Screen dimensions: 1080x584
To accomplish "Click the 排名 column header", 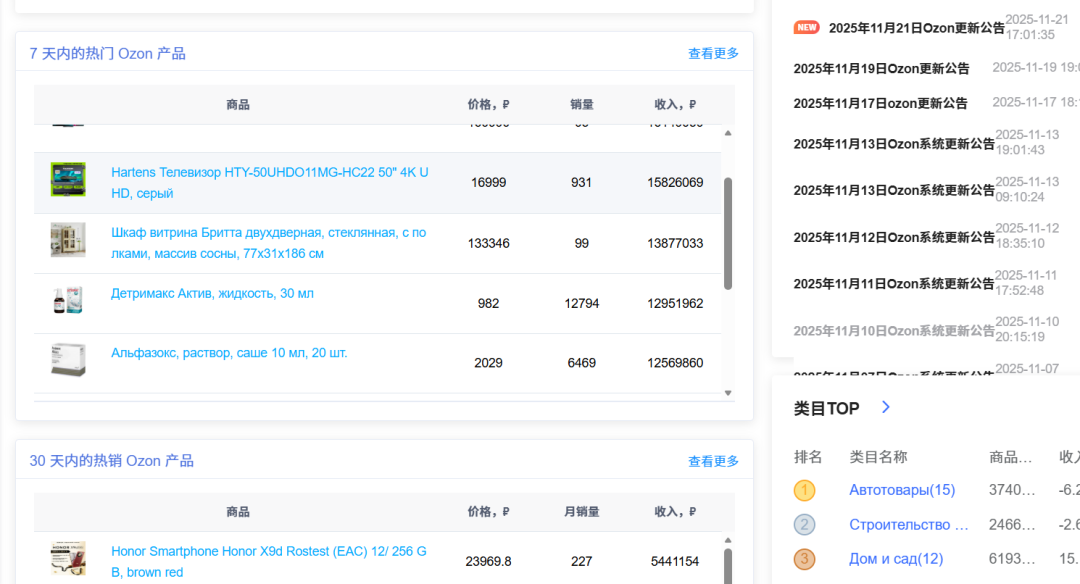I will click(808, 457).
